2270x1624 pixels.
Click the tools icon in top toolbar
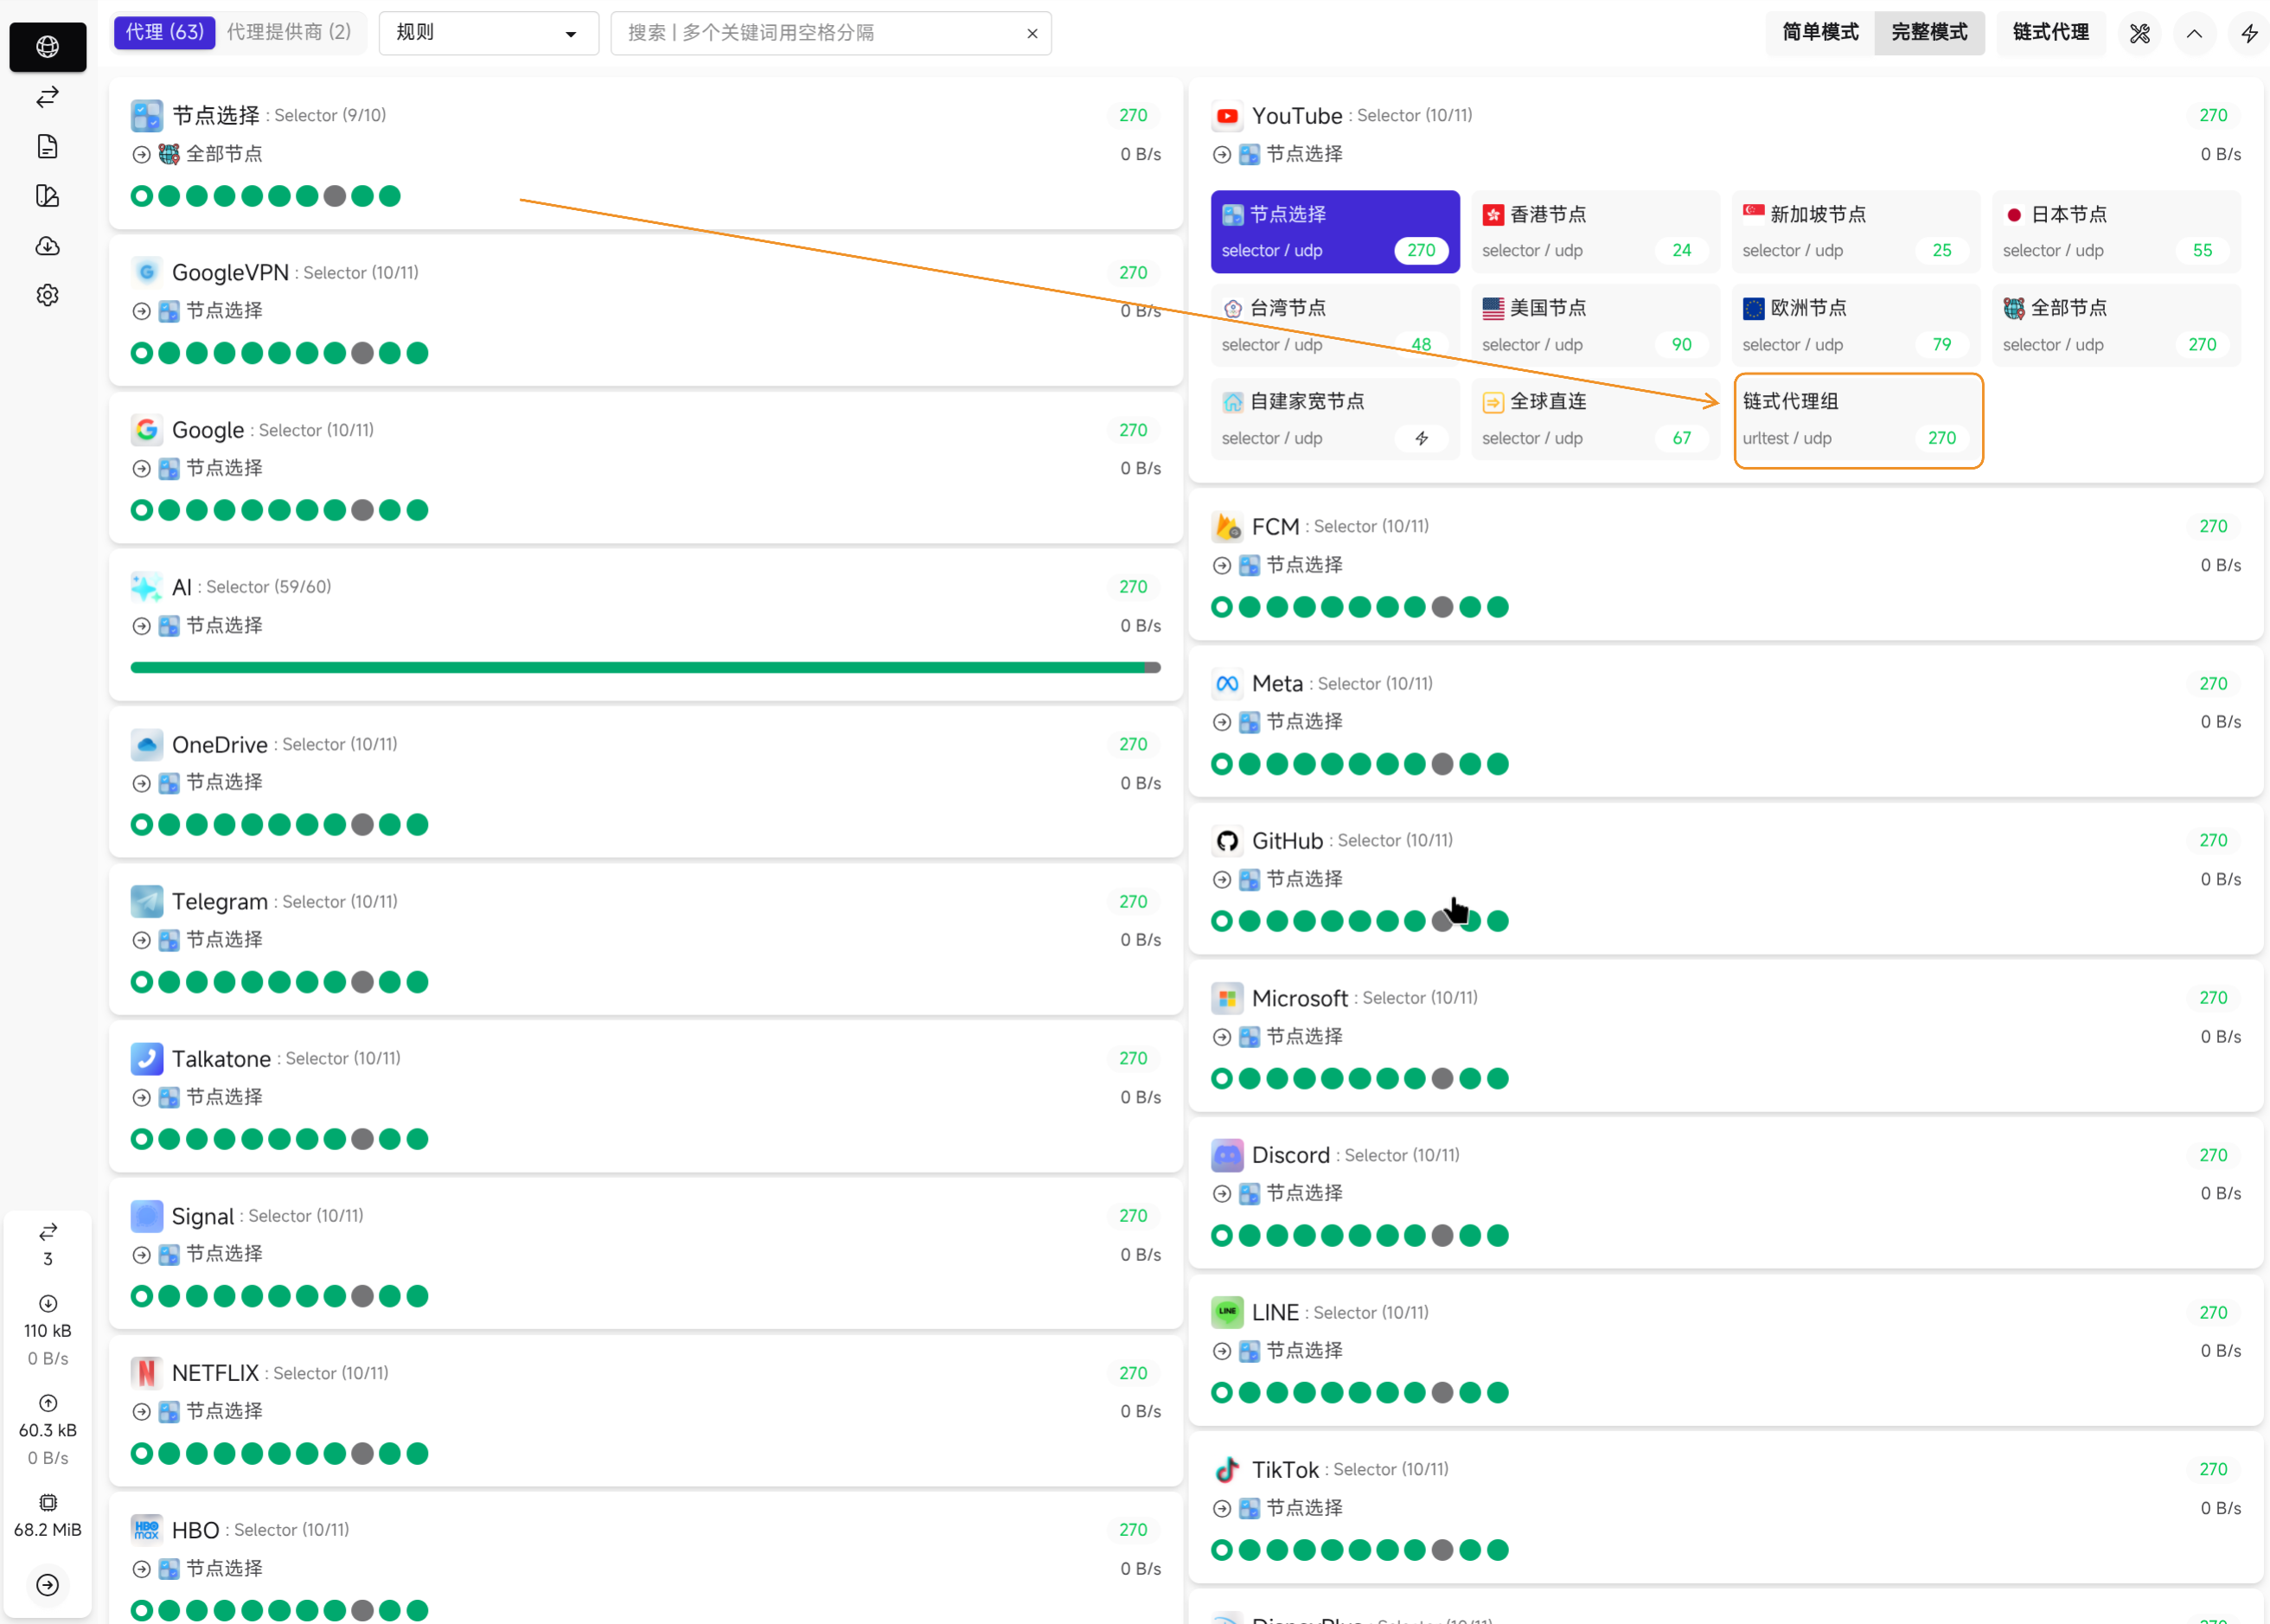click(x=2139, y=33)
